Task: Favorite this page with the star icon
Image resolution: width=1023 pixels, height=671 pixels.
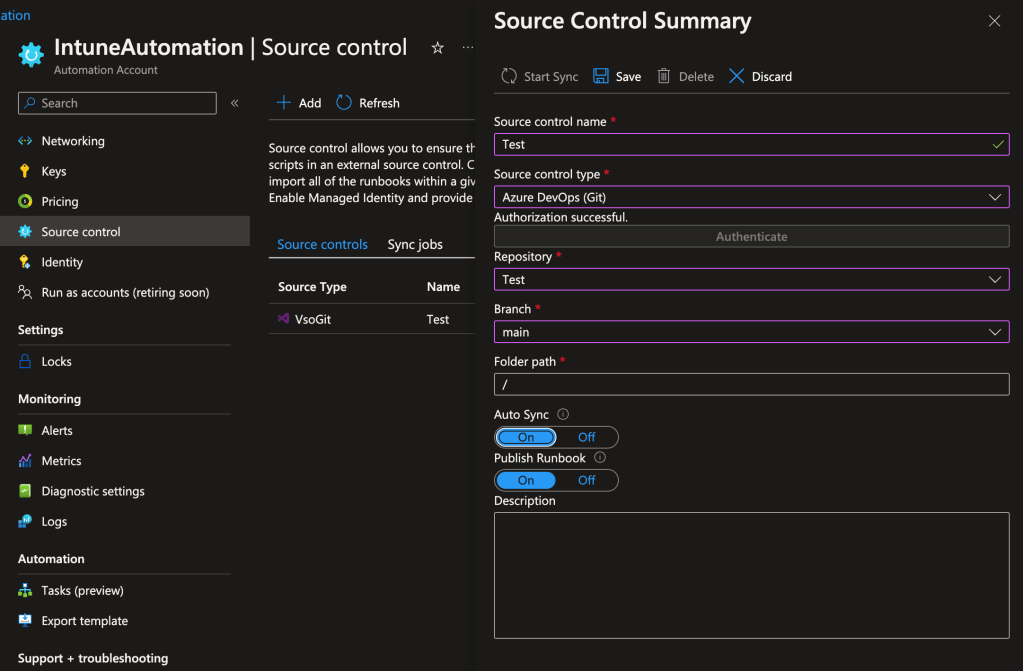Action: pyautogui.click(x=437, y=48)
